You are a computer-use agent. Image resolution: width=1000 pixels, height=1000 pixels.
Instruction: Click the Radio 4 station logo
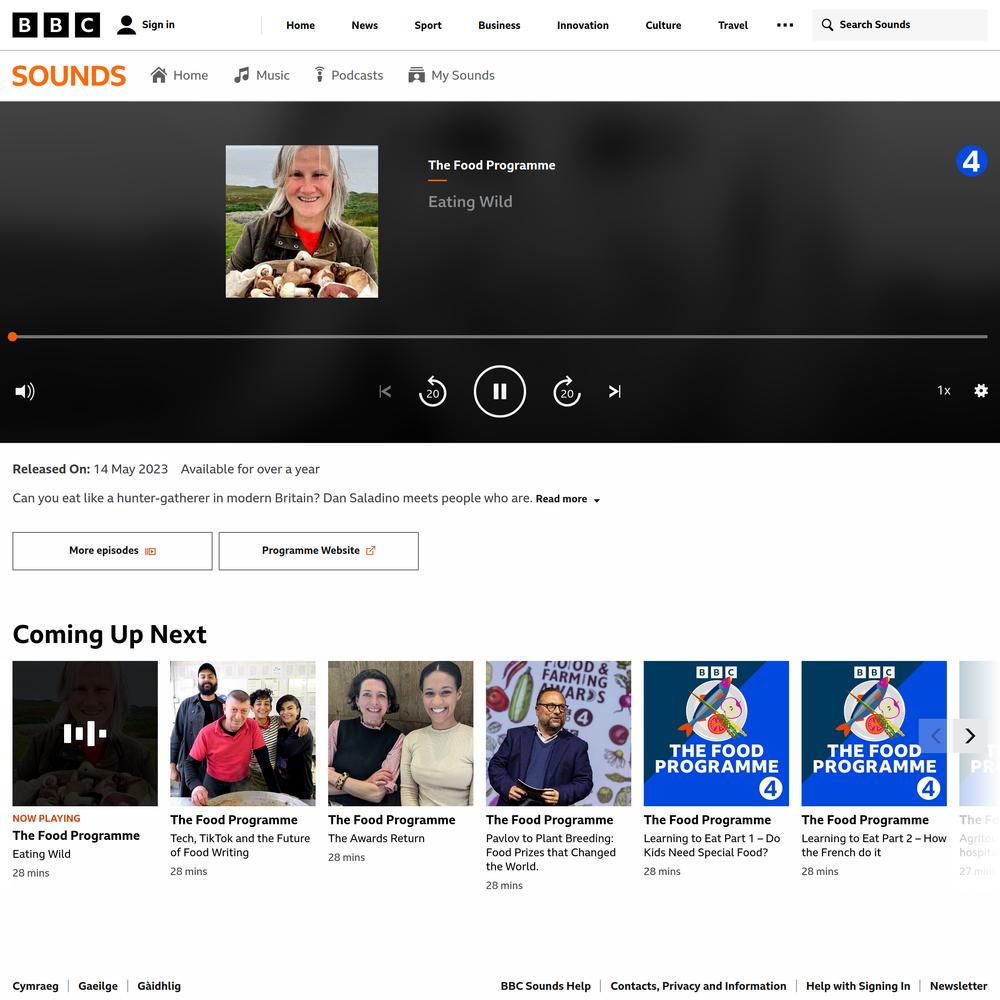pos(971,161)
